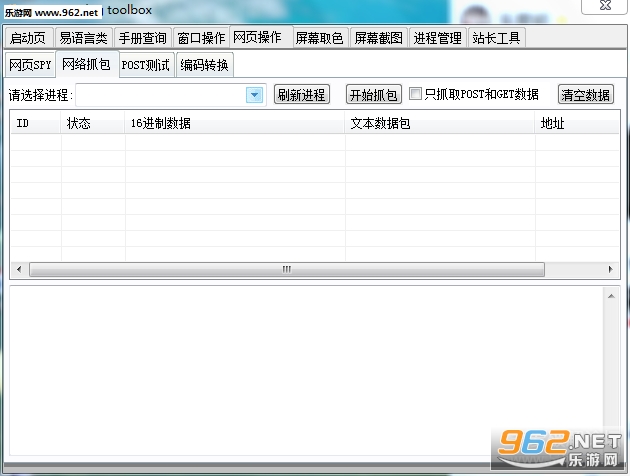Viewport: 630px width, 476px height.
Task: Click the 清空数据 button
Action: (x=586, y=95)
